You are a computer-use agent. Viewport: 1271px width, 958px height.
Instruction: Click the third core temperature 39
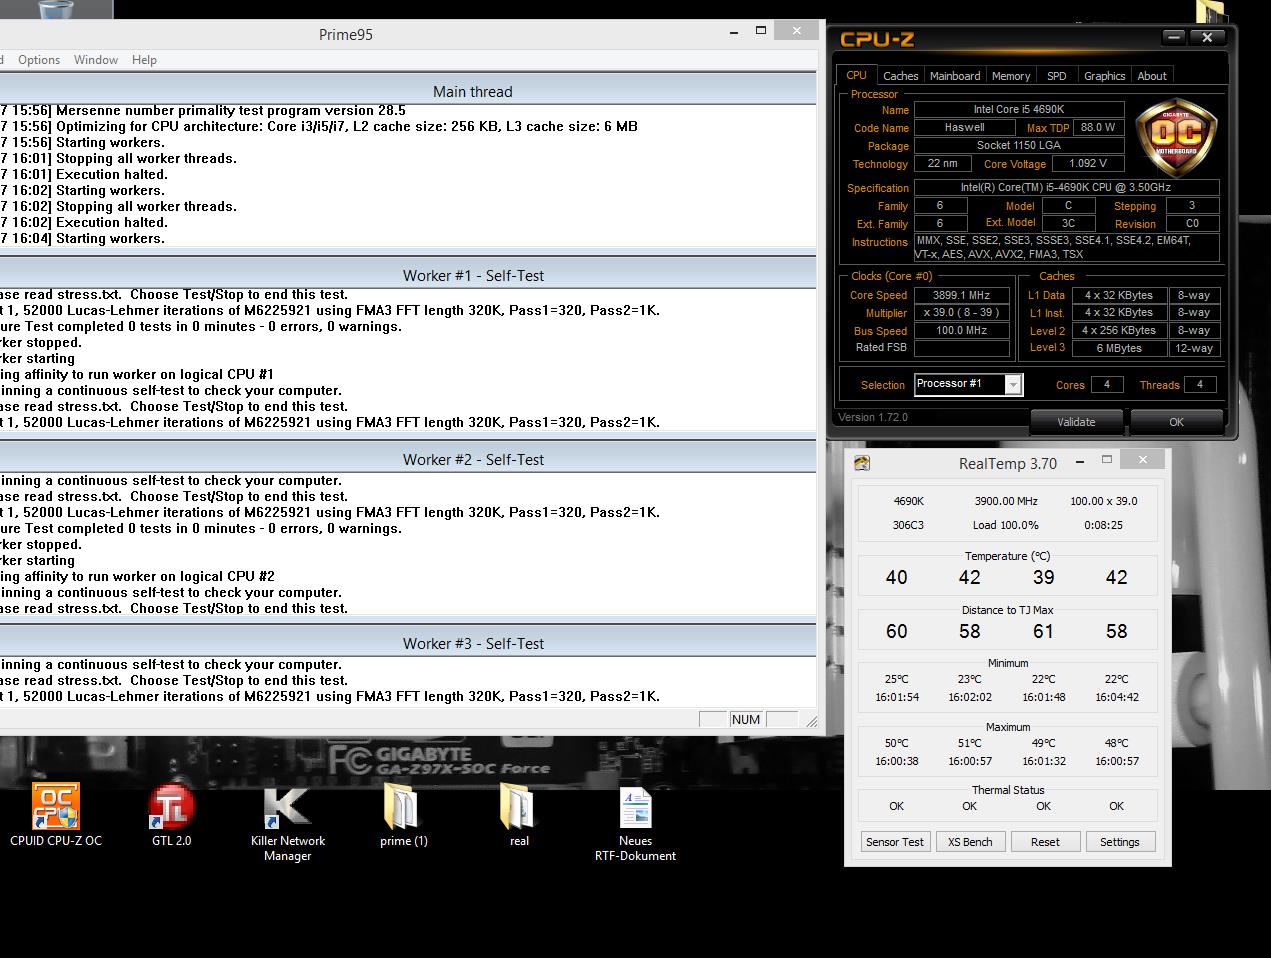pyautogui.click(x=1043, y=578)
